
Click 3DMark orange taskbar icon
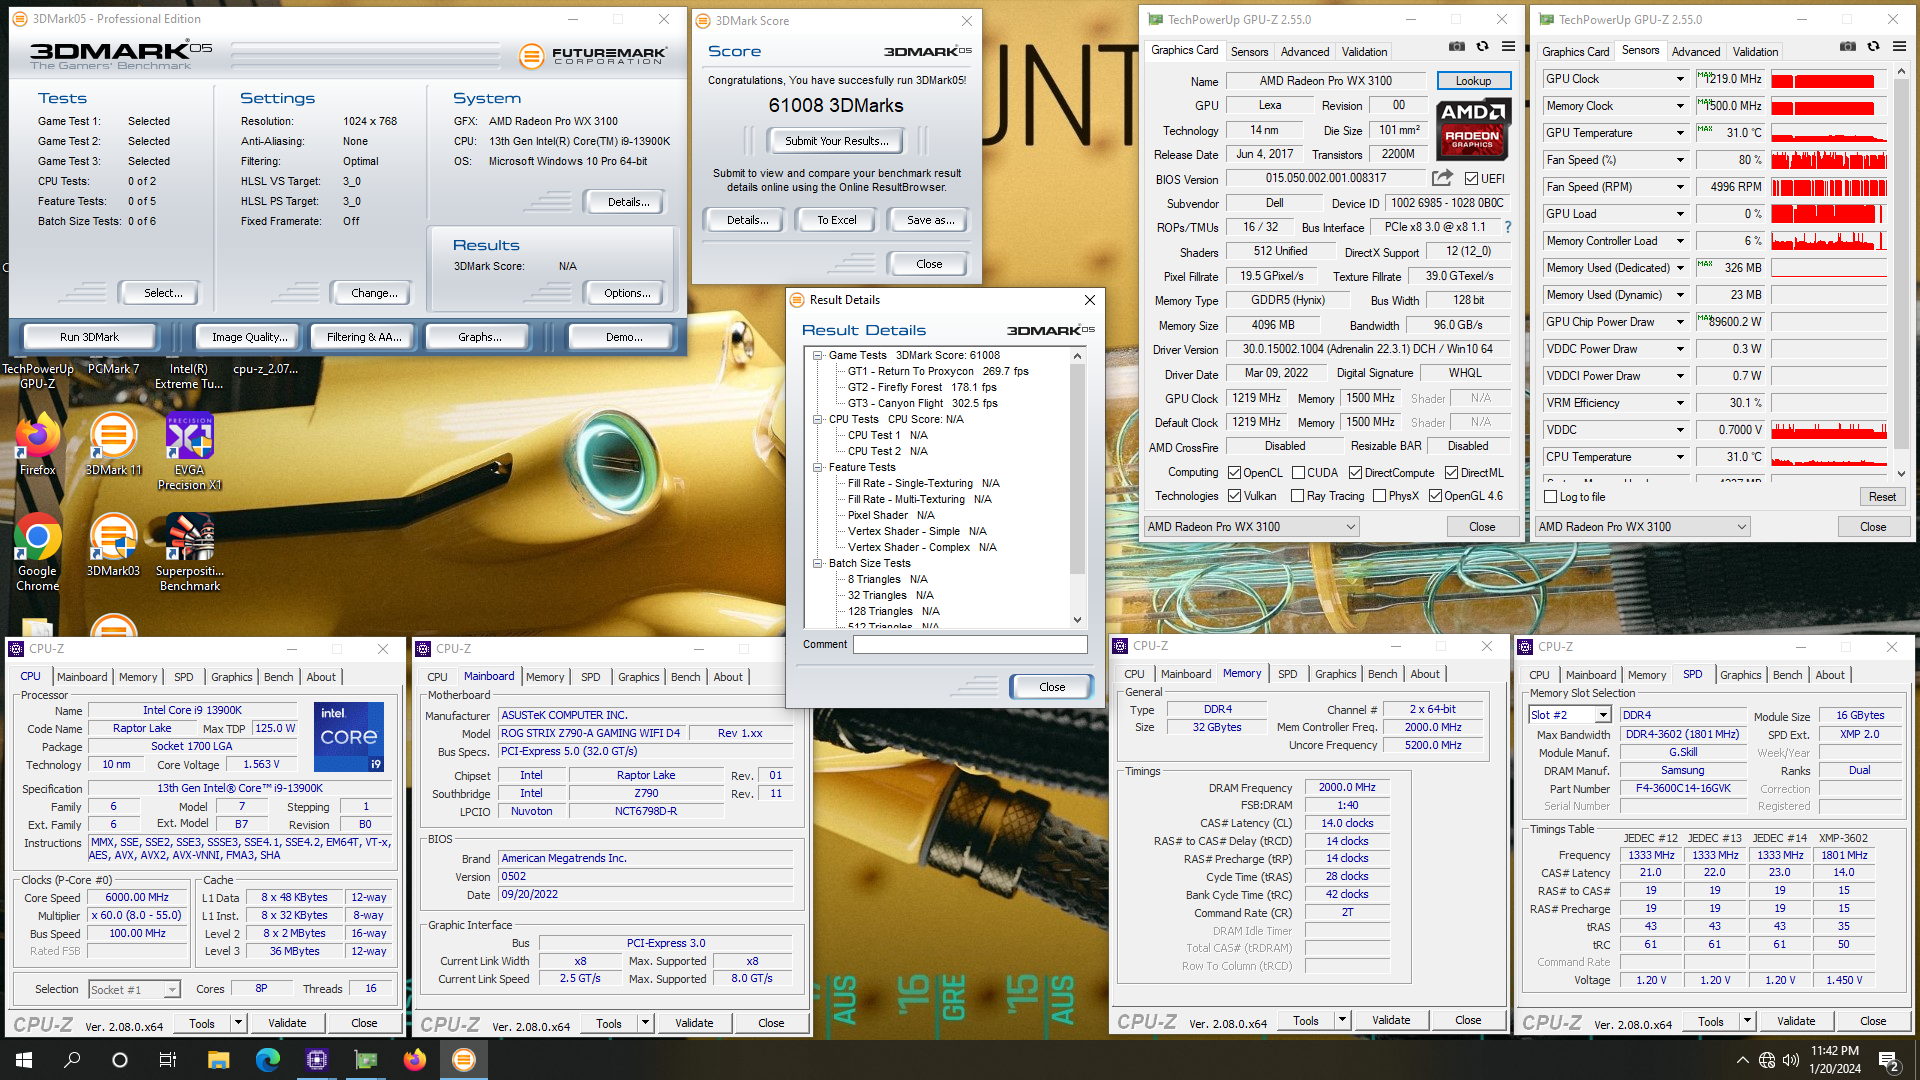pos(464,1060)
